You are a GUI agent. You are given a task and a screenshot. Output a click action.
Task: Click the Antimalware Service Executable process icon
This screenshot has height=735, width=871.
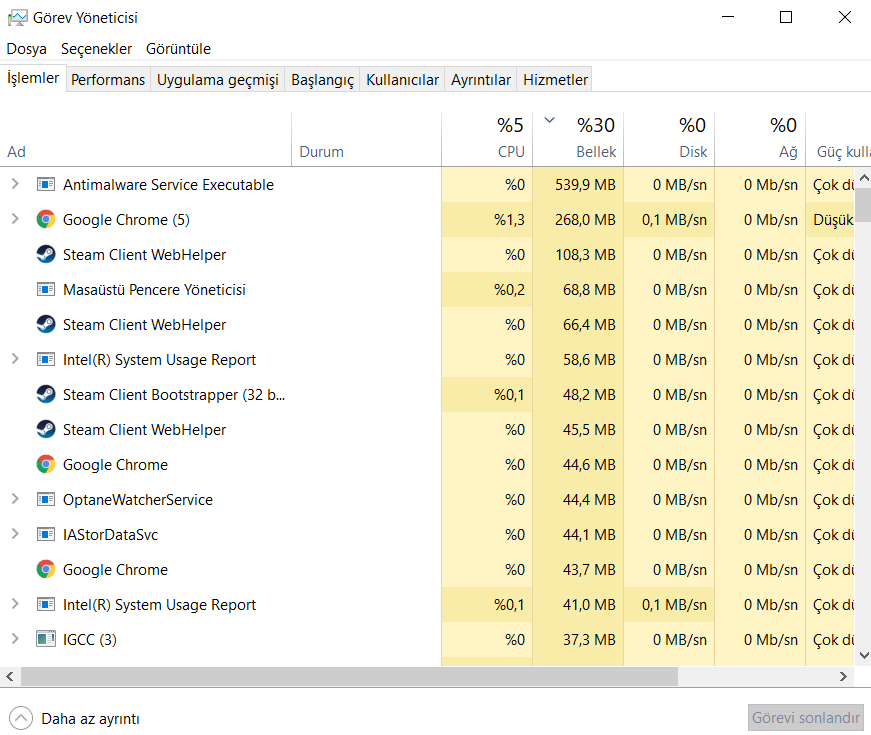click(x=45, y=185)
